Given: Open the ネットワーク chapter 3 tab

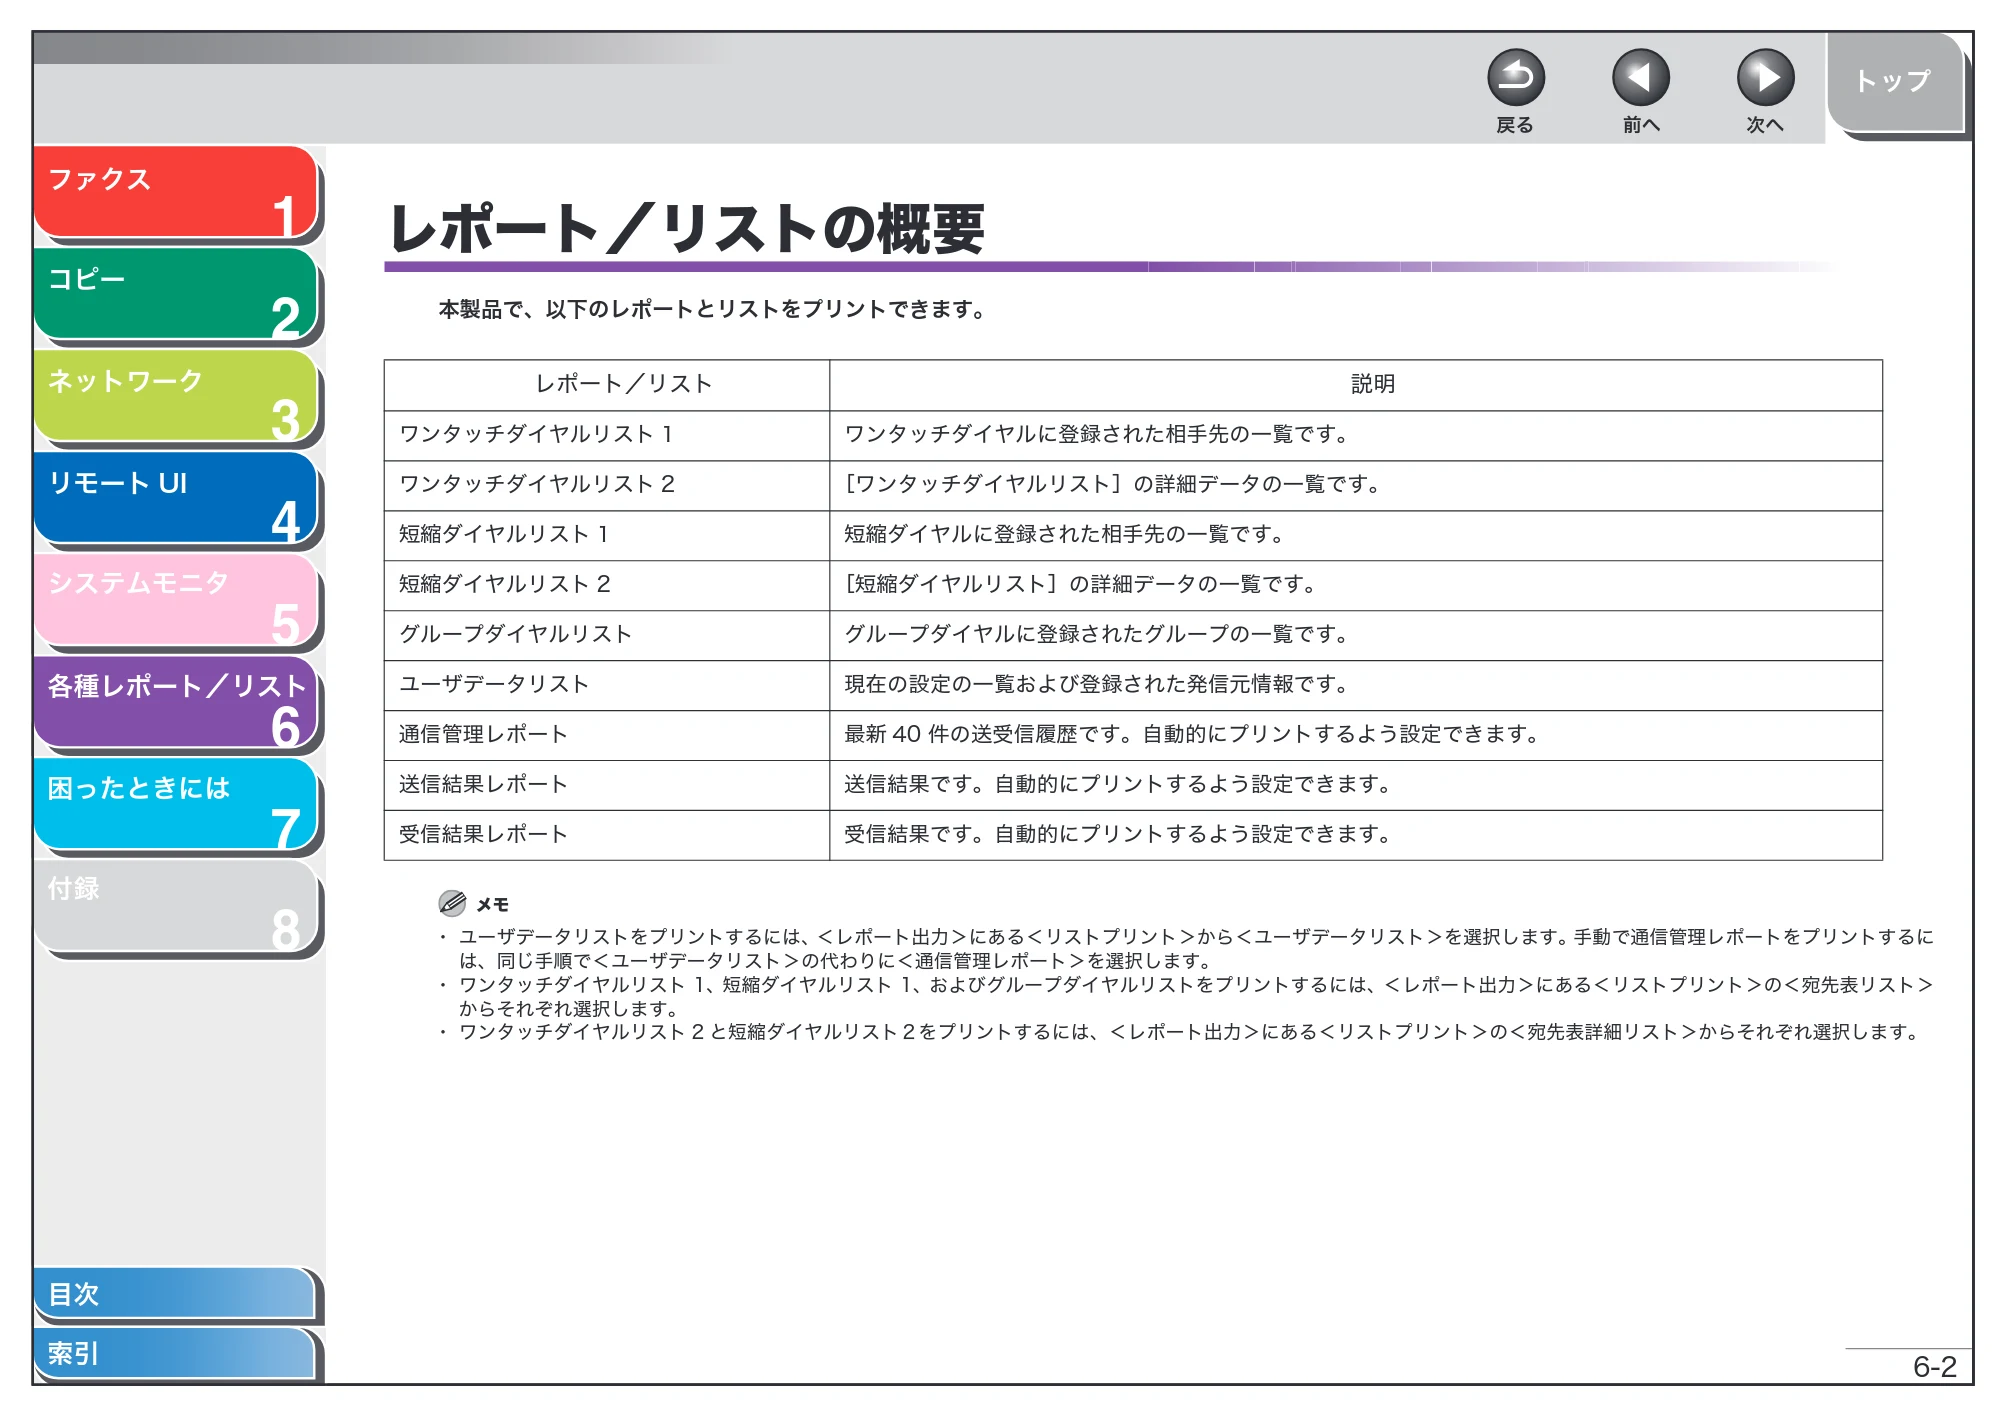Looking at the screenshot, I should (176, 396).
